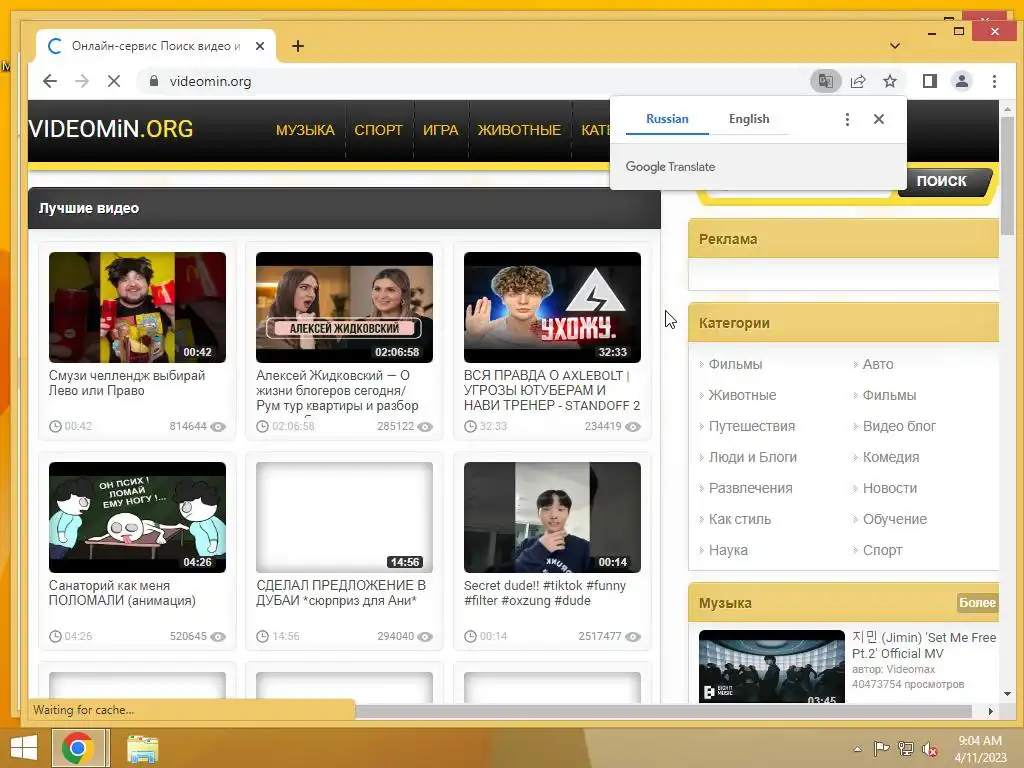
Task: Open ИГРА menu item
Action: tap(440, 130)
